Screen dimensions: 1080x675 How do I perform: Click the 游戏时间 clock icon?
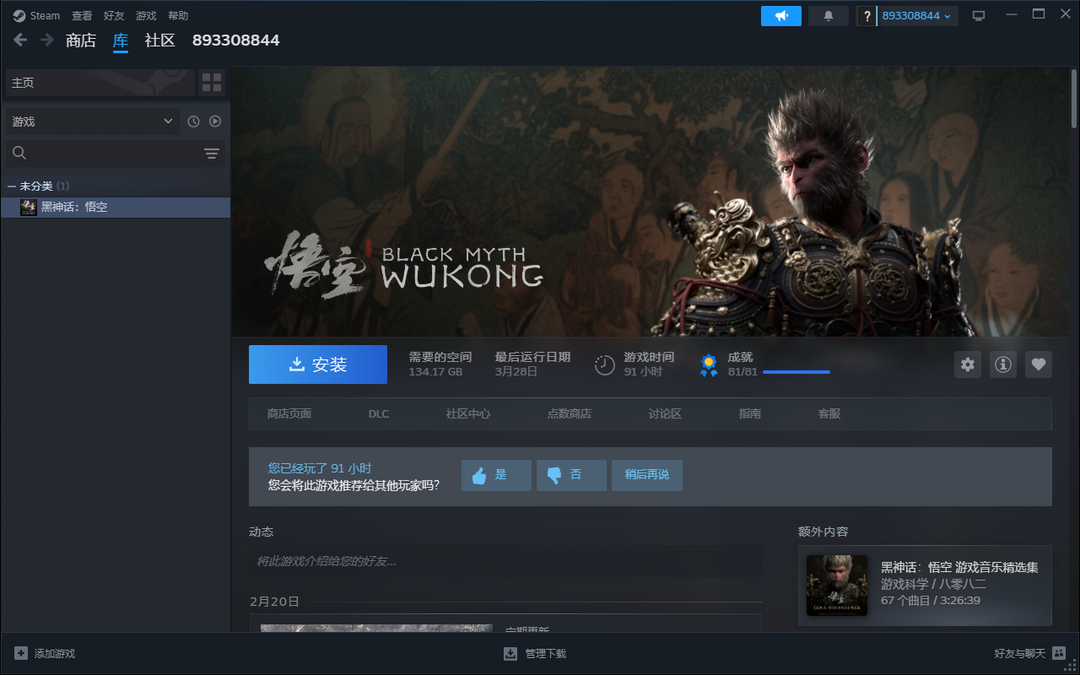[x=605, y=365]
